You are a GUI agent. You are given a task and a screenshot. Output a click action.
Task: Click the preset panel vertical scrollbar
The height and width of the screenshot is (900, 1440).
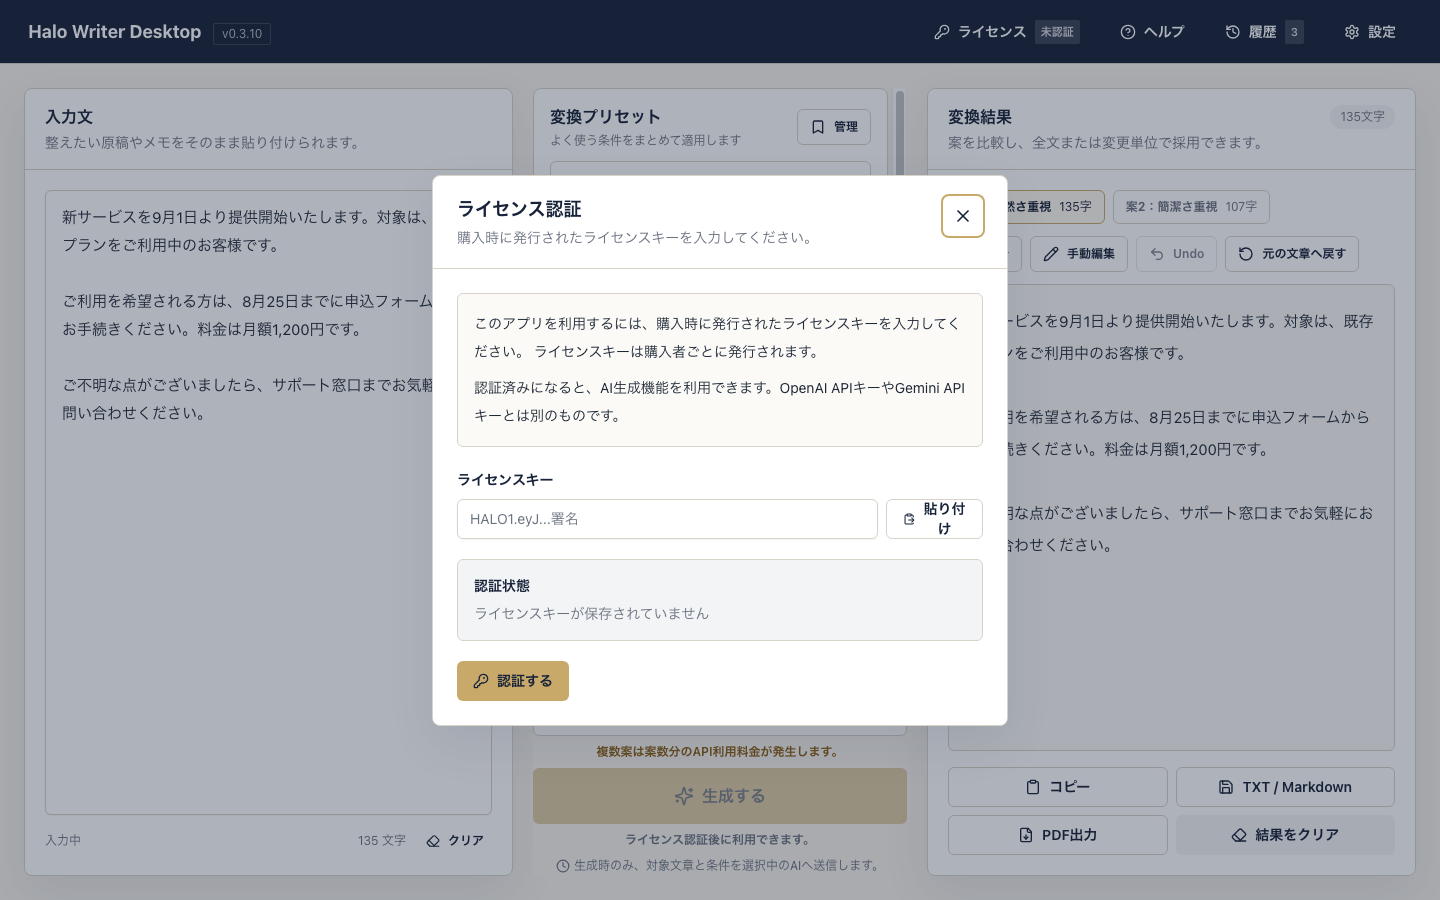(900, 135)
